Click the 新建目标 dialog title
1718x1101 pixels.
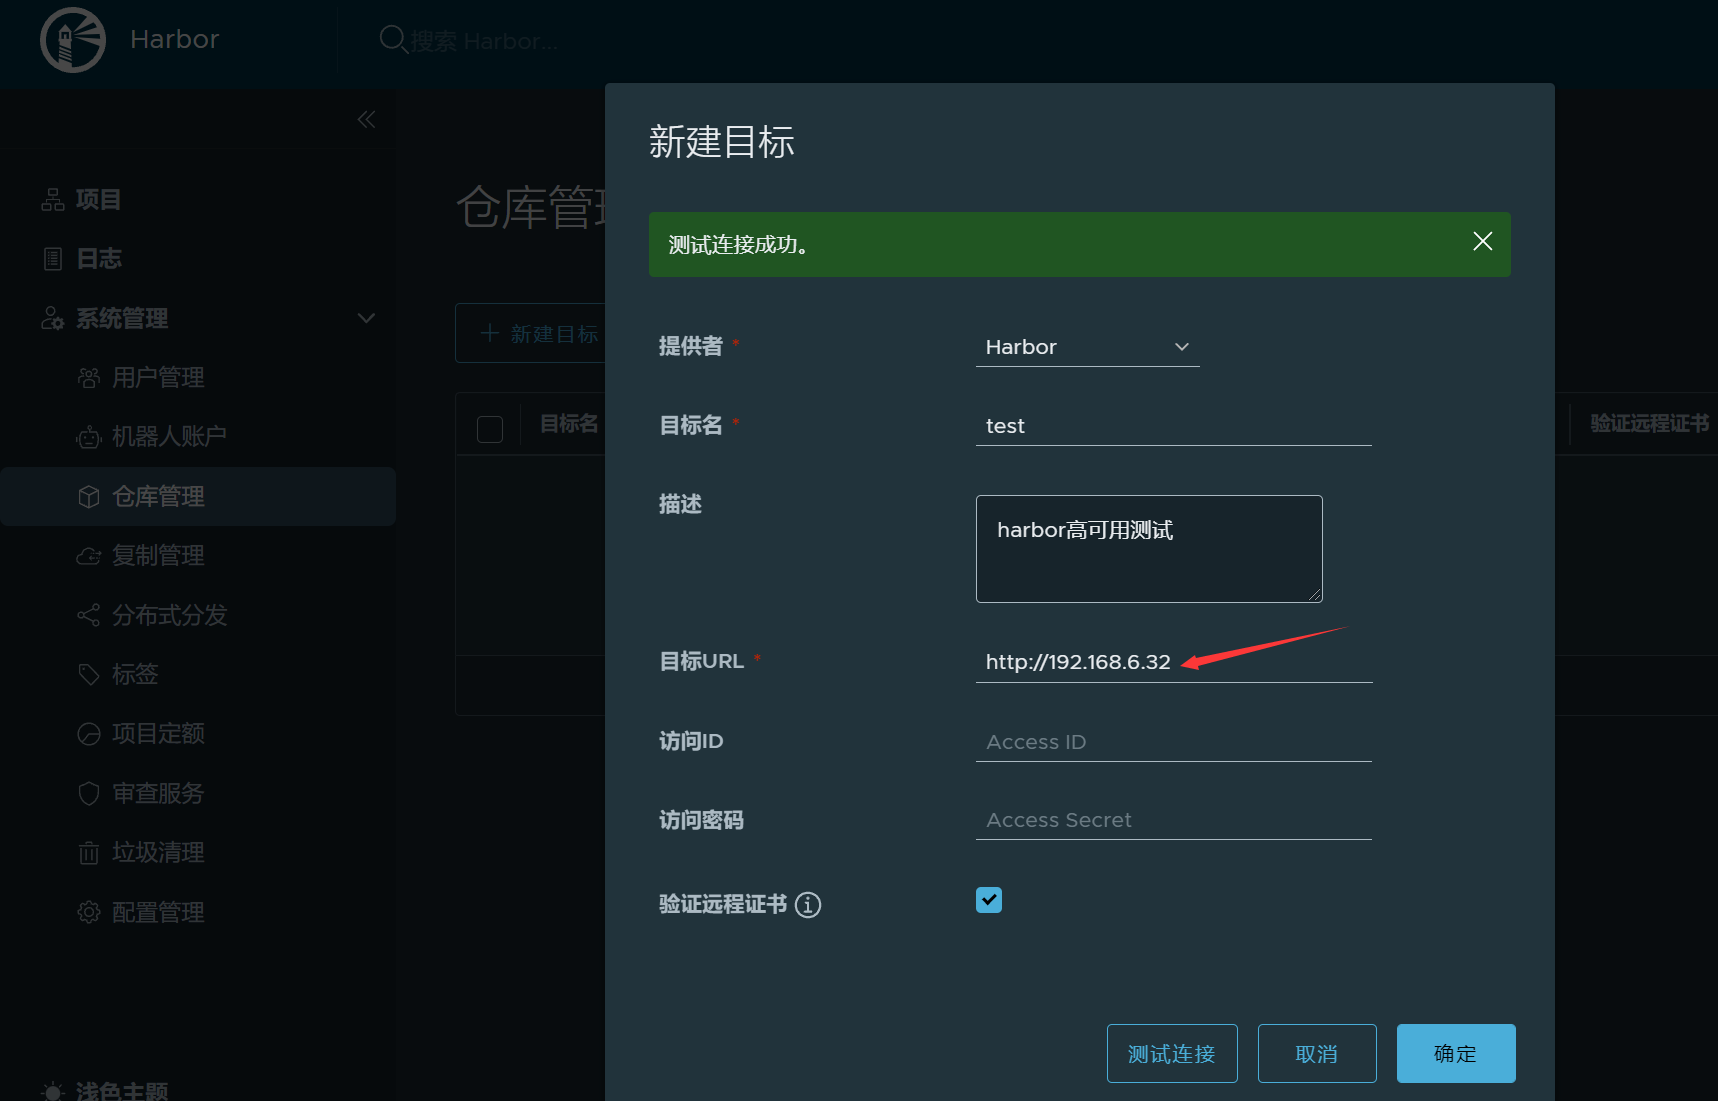[721, 142]
